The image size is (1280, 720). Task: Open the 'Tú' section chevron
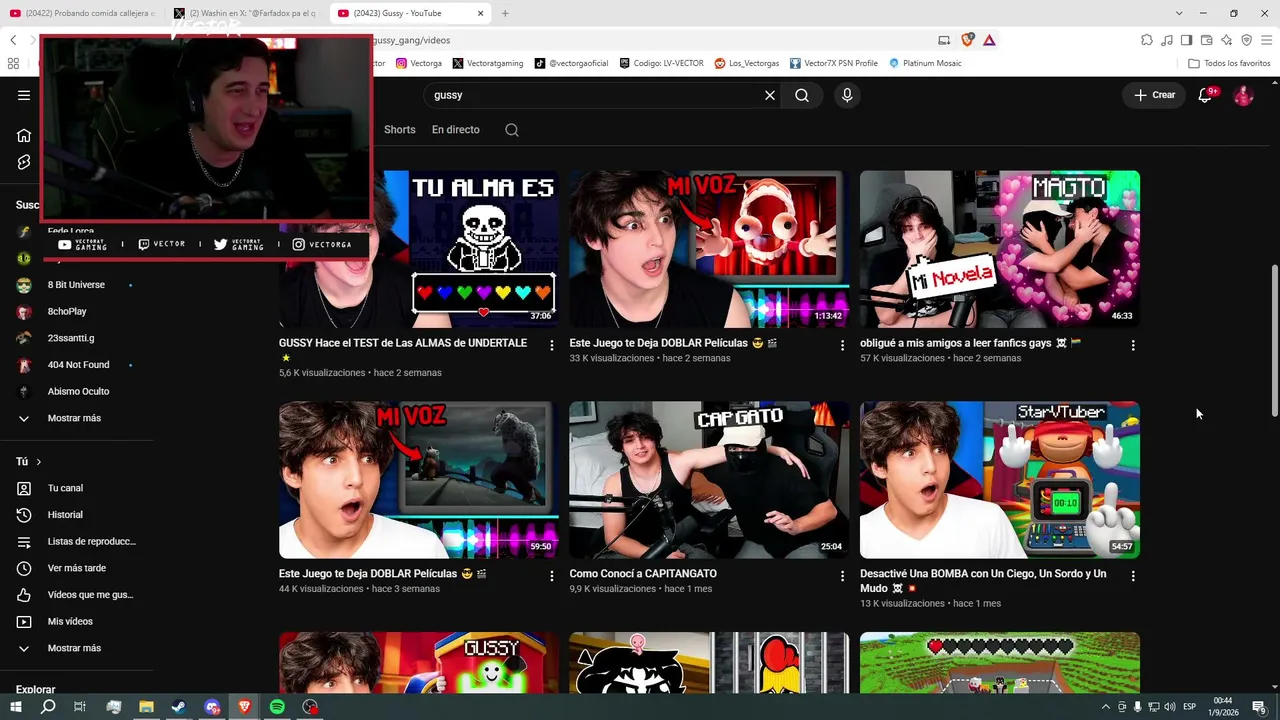pos(39,462)
